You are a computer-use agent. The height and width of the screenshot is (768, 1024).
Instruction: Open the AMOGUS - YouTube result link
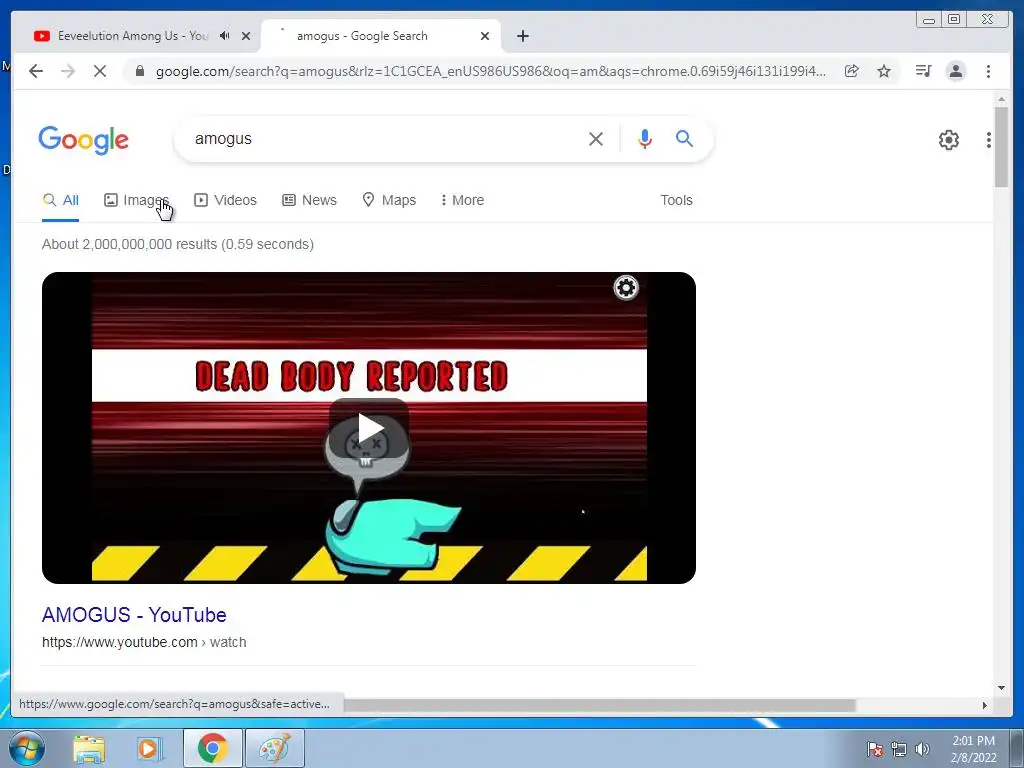[x=134, y=615]
